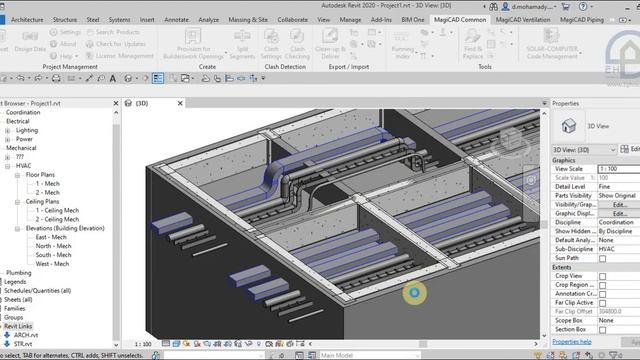
Task: Click the View Scale value field
Action: pyautogui.click(x=619, y=169)
